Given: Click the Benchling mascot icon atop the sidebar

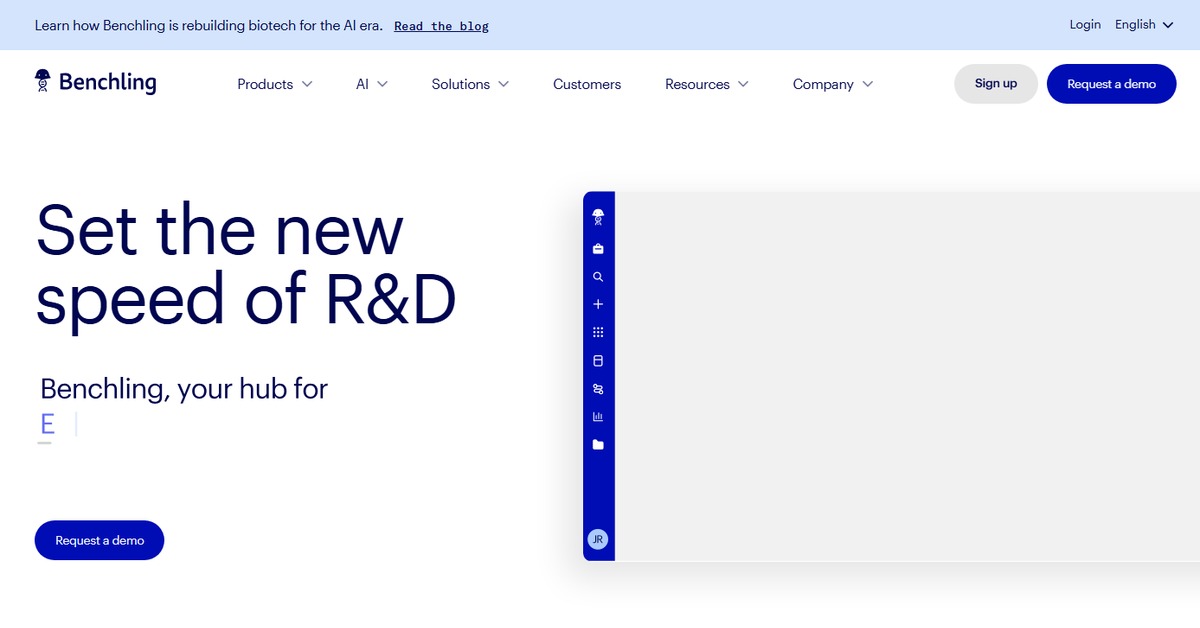Looking at the screenshot, I should coord(598,216).
